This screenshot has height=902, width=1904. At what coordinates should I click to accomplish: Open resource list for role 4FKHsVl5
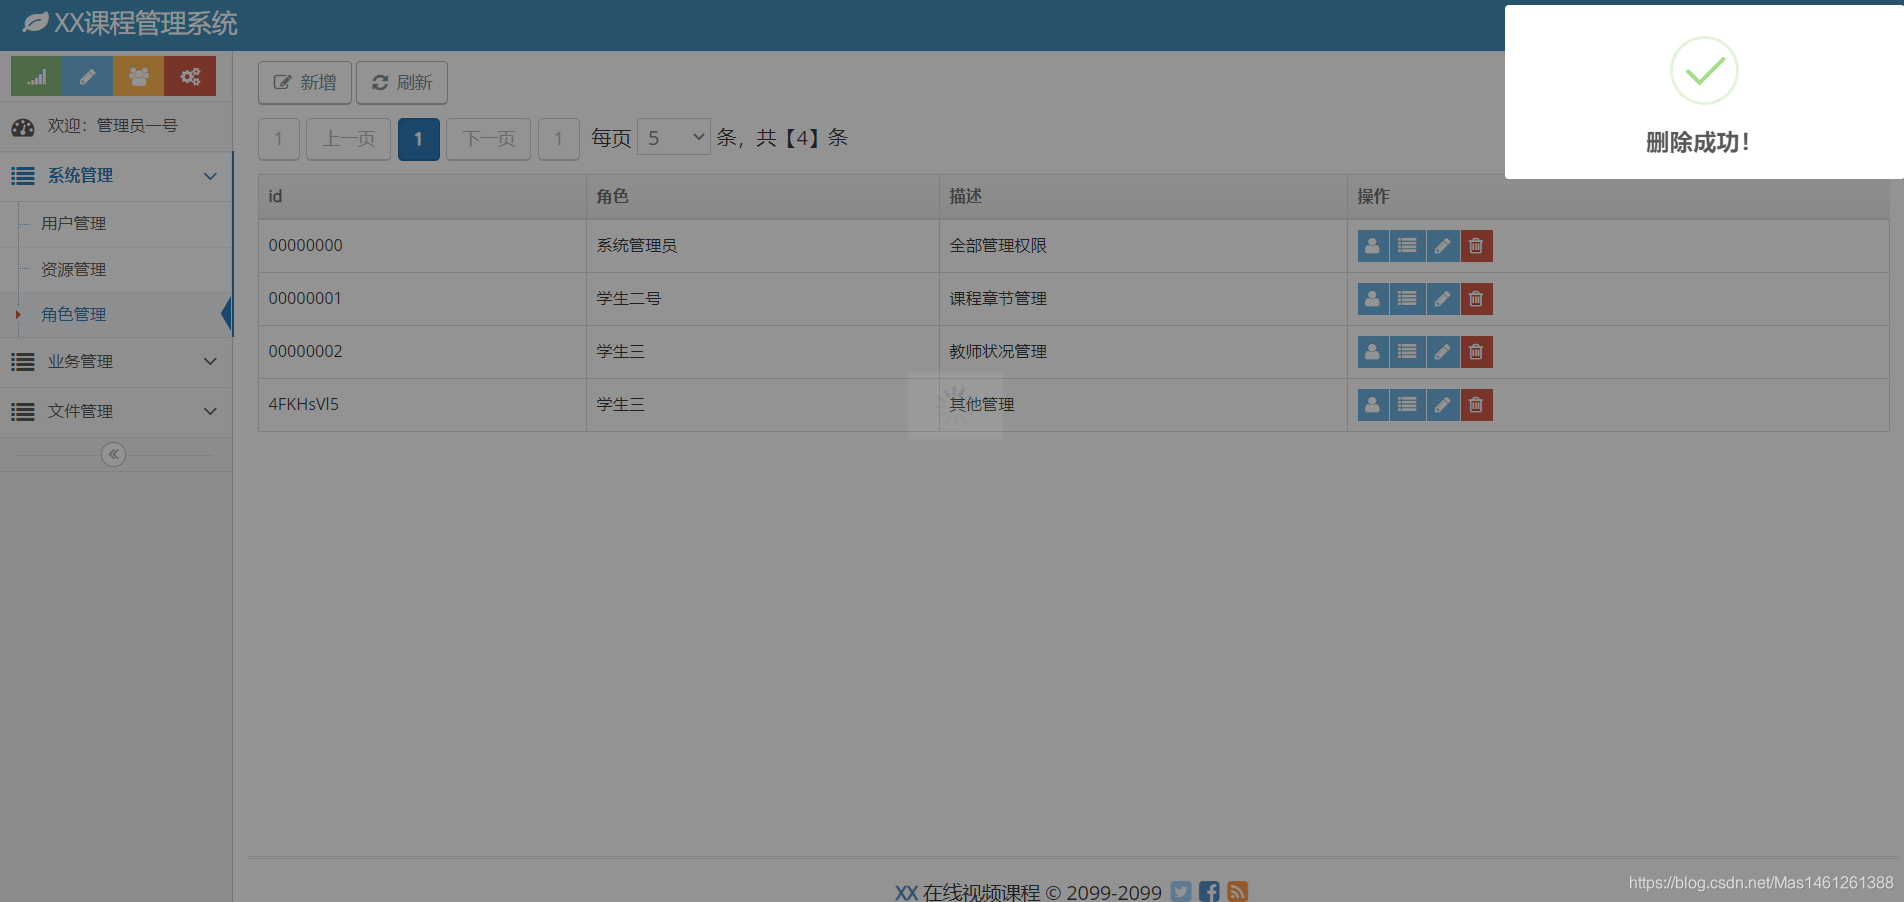(1407, 405)
